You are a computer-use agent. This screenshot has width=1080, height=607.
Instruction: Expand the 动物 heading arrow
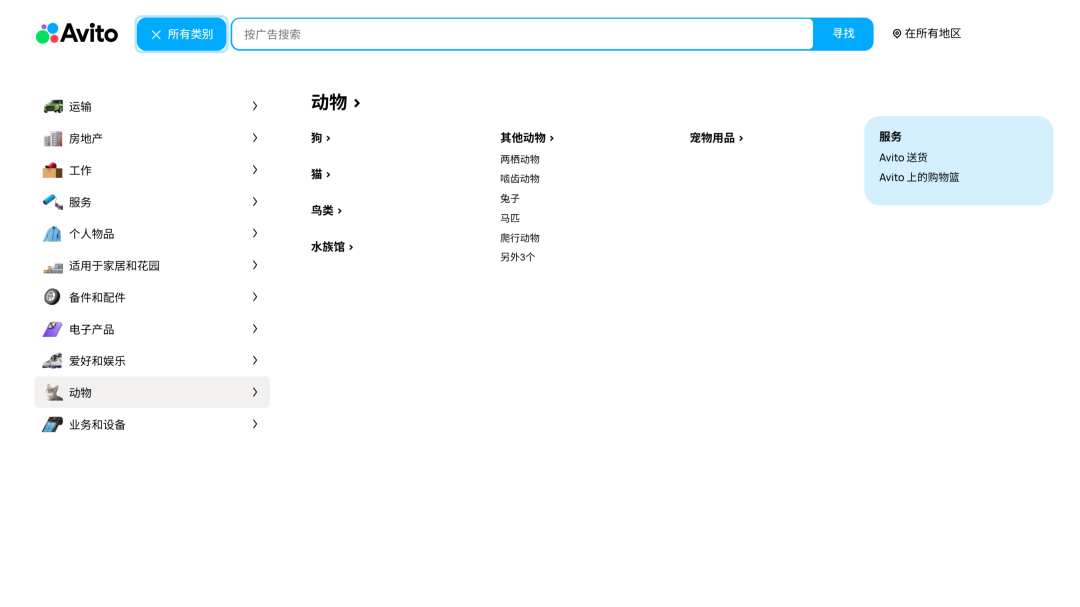click(x=359, y=101)
